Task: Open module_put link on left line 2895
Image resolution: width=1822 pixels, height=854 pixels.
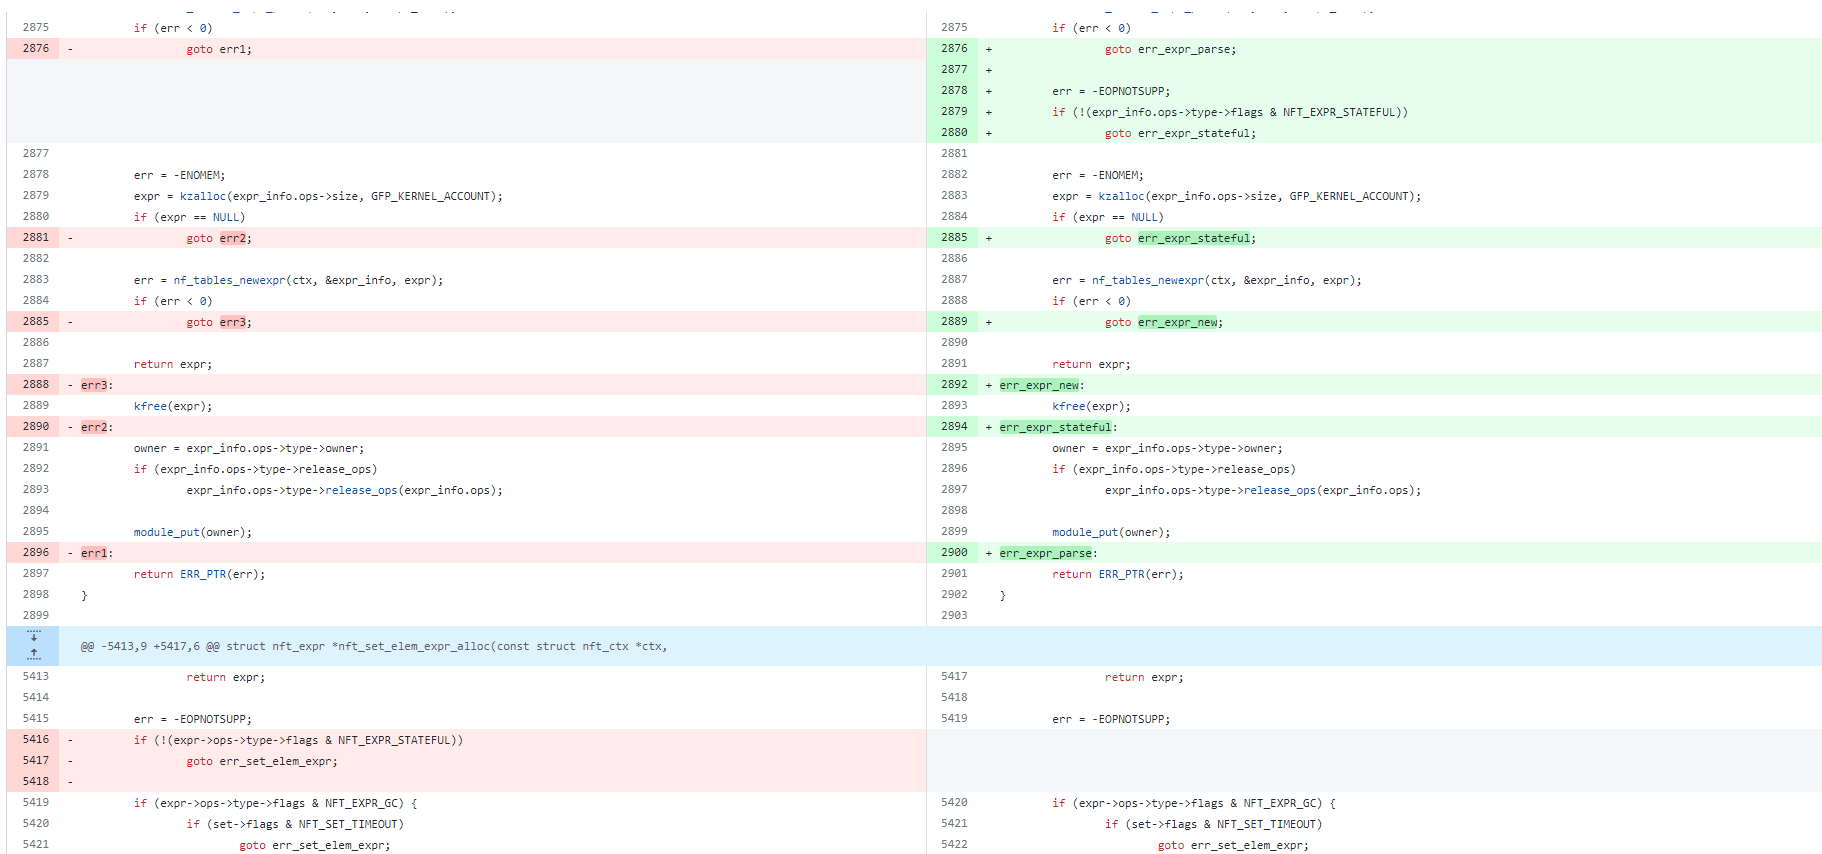Action: click(166, 532)
